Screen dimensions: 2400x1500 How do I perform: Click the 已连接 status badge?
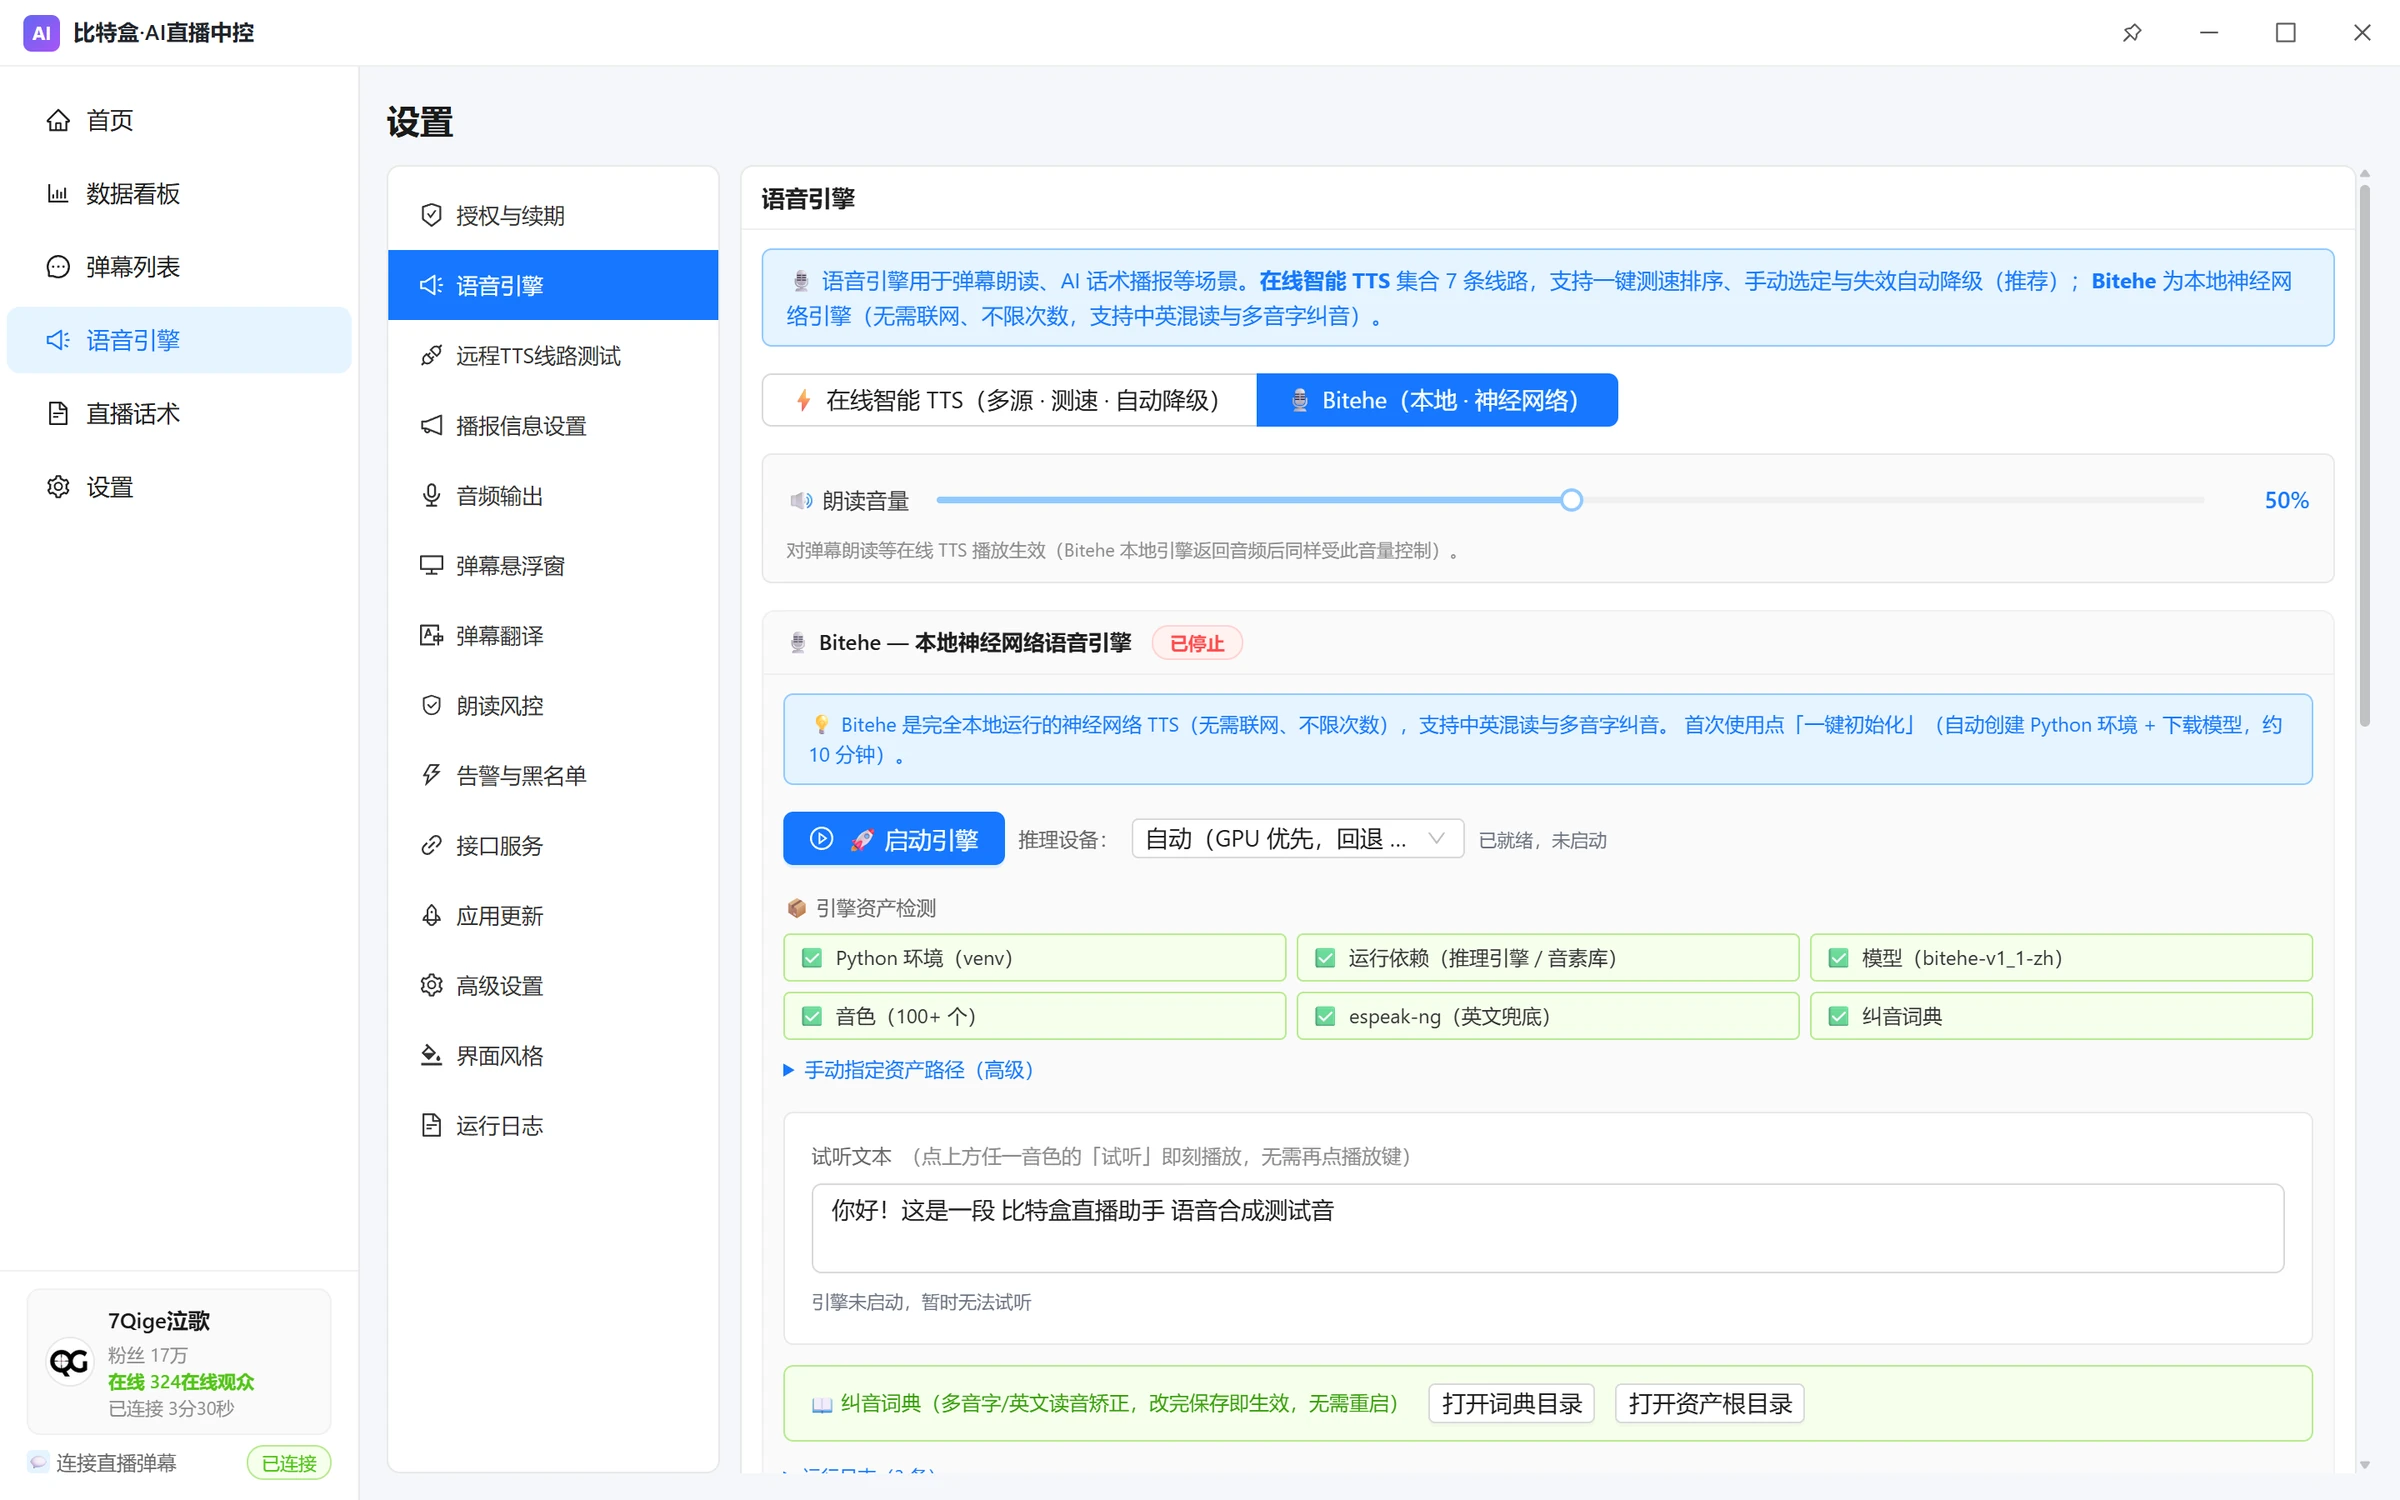pyautogui.click(x=289, y=1463)
